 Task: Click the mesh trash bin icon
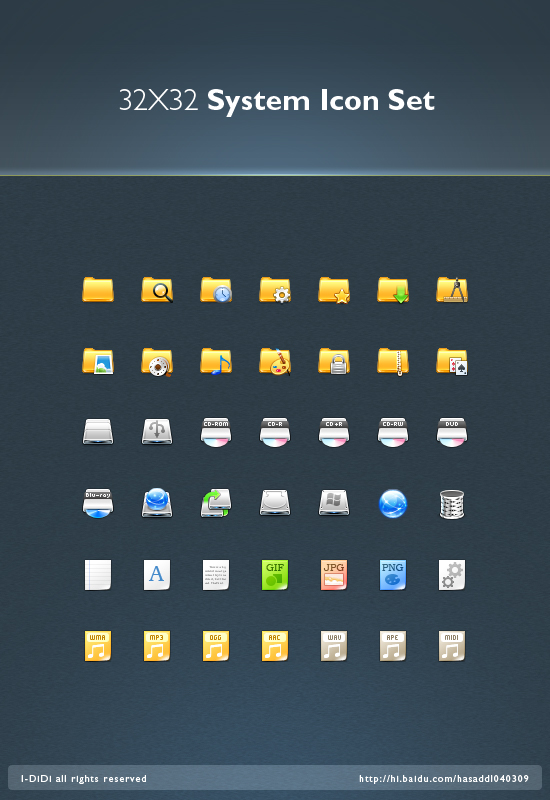tap(452, 504)
